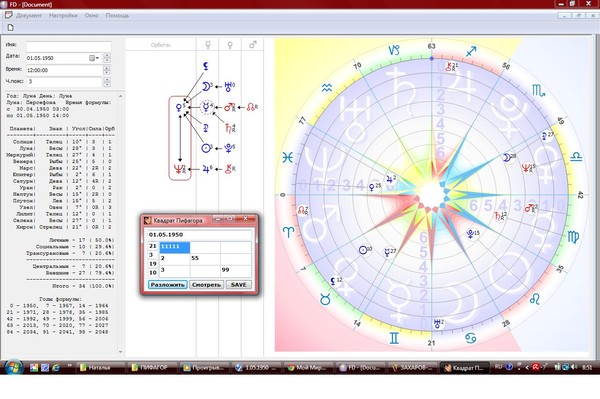
Task: Open the Настройки menu
Action: tap(63, 16)
